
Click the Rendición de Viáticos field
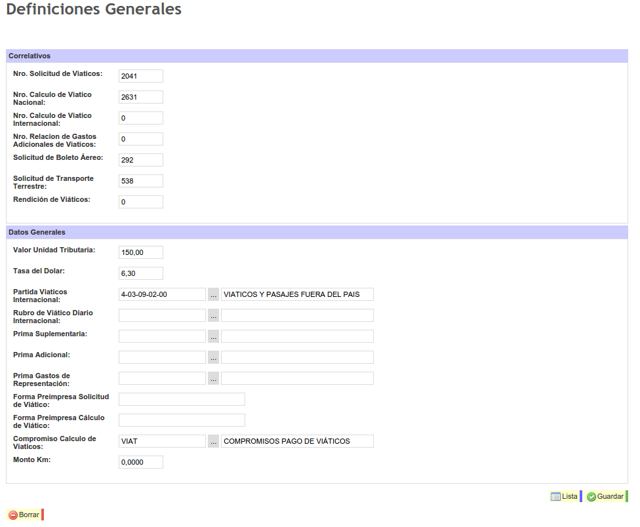pos(140,202)
